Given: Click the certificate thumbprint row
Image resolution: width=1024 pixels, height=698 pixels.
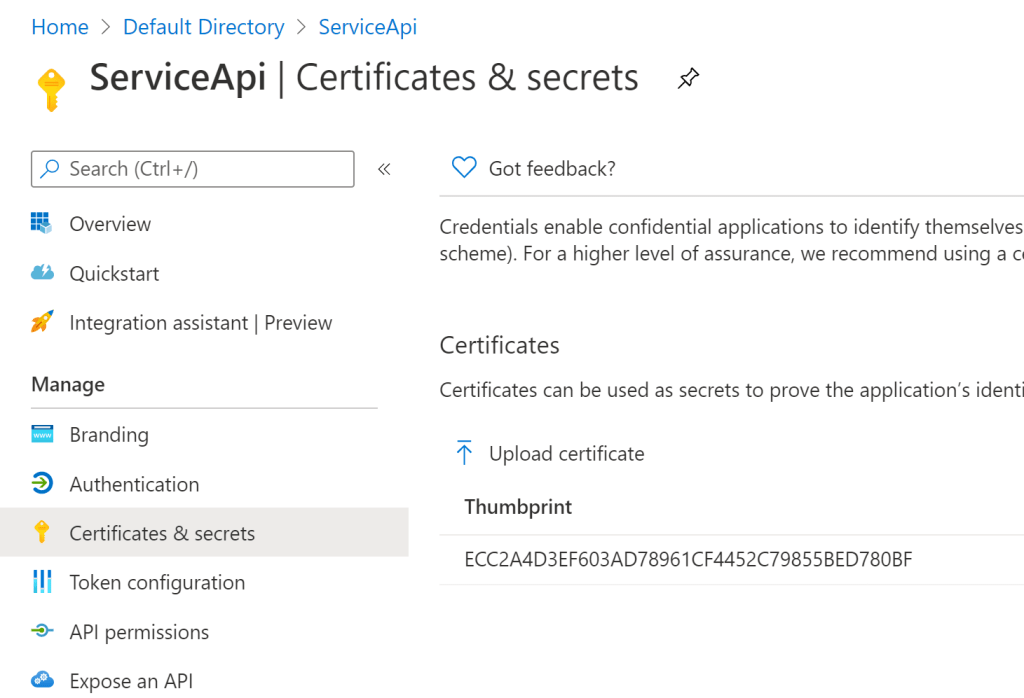Looking at the screenshot, I should (689, 559).
